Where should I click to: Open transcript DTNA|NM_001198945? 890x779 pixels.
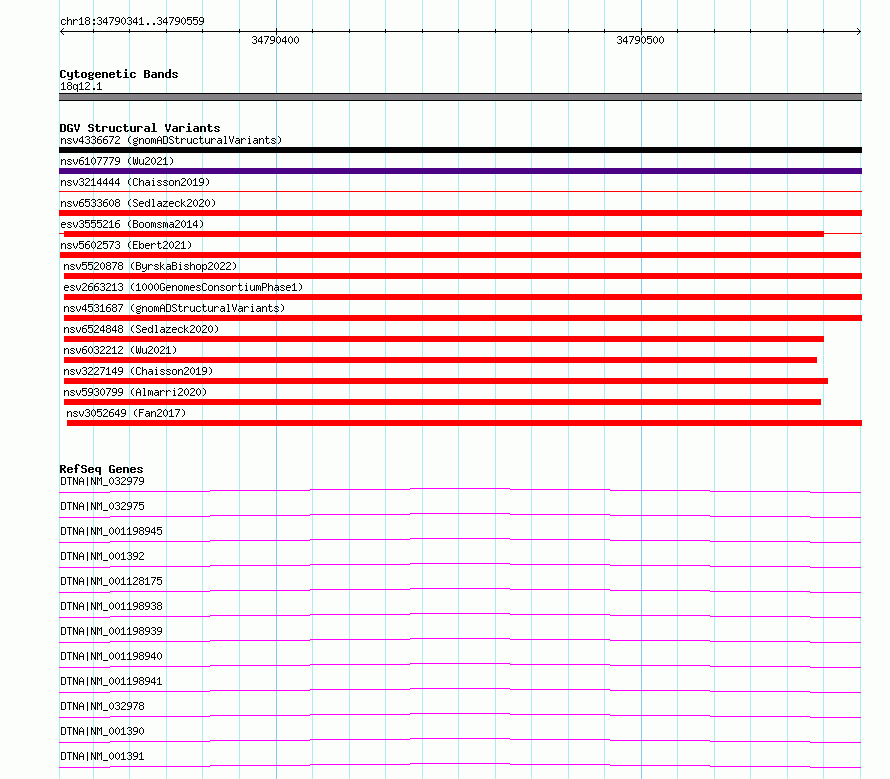tap(111, 531)
